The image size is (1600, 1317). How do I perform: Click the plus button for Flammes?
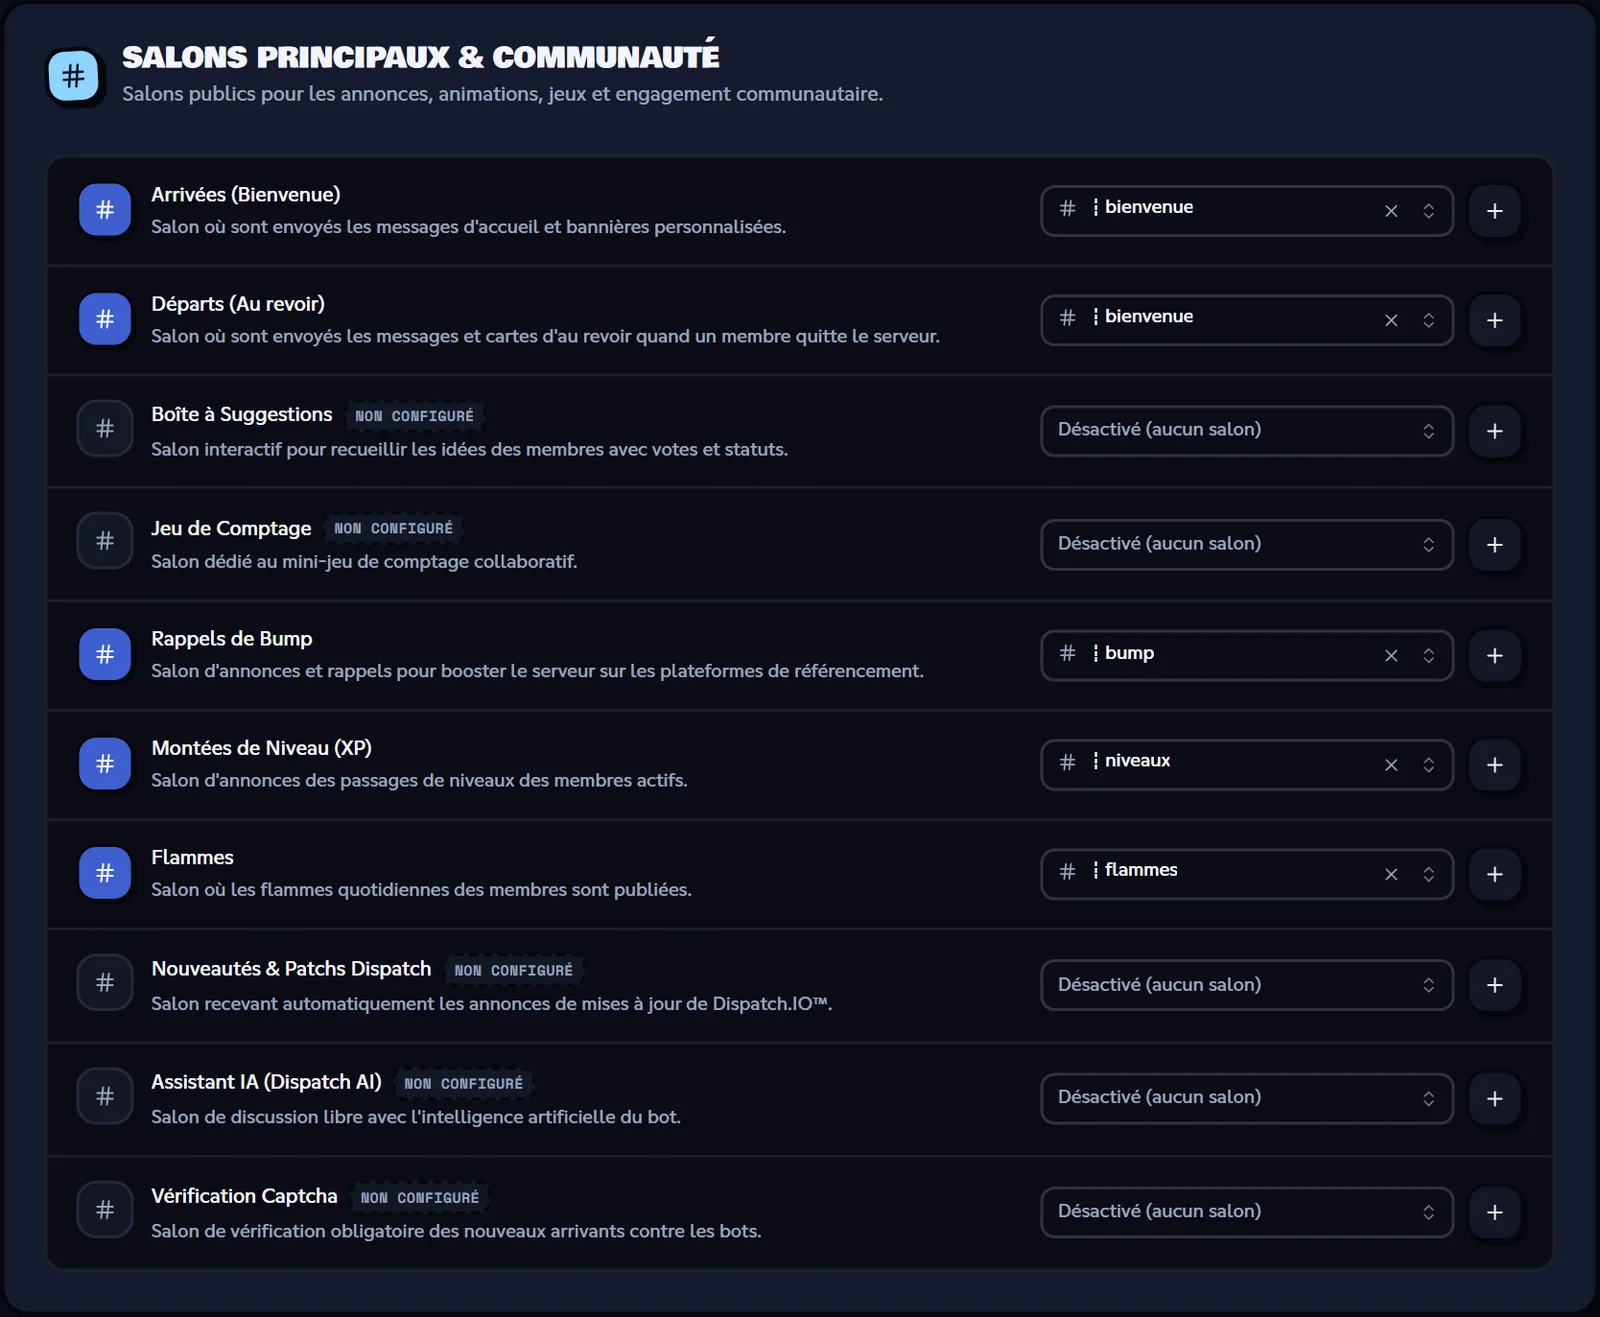(1495, 874)
